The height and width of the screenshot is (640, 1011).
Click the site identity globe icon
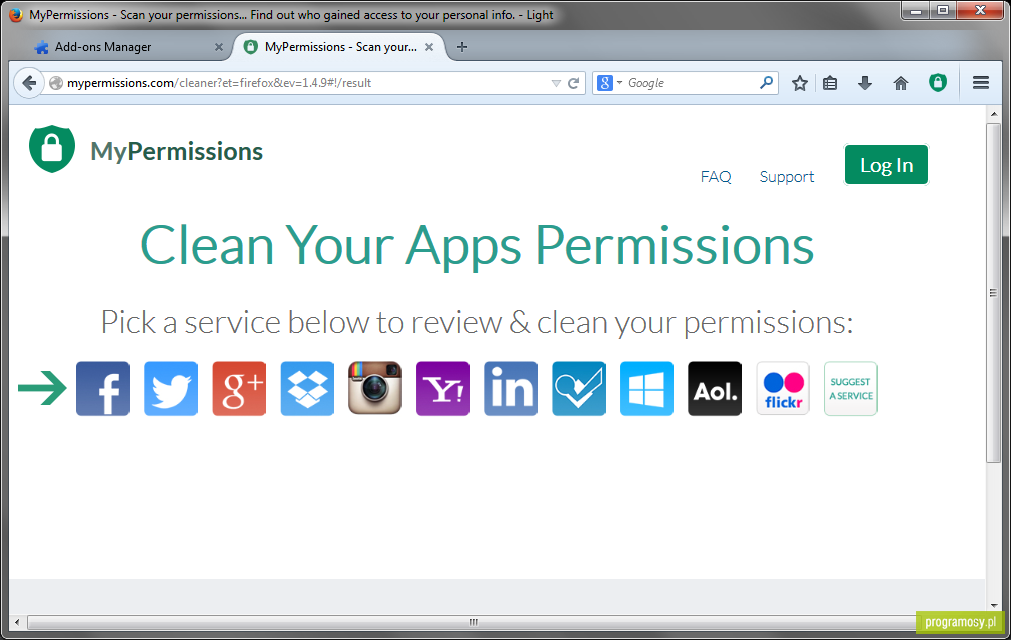pyautogui.click(x=56, y=83)
